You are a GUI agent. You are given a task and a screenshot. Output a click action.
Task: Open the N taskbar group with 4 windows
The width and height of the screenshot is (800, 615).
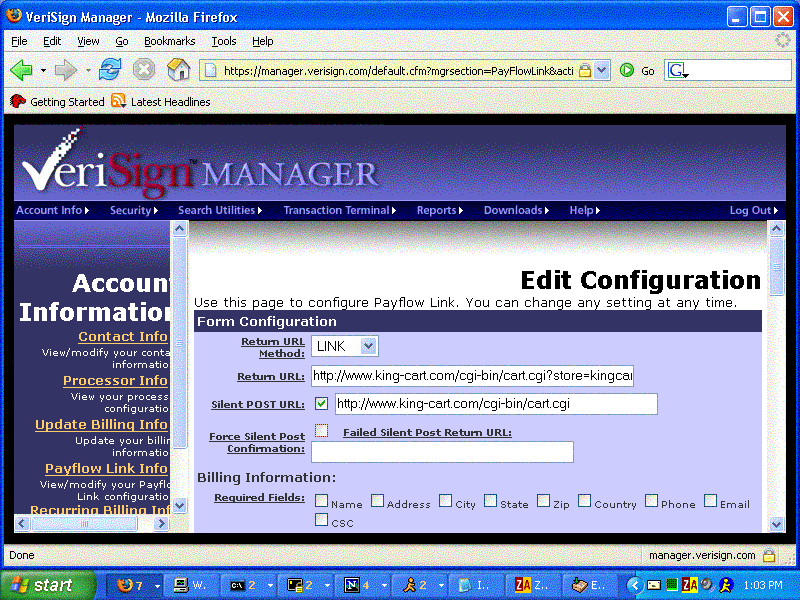click(x=363, y=585)
